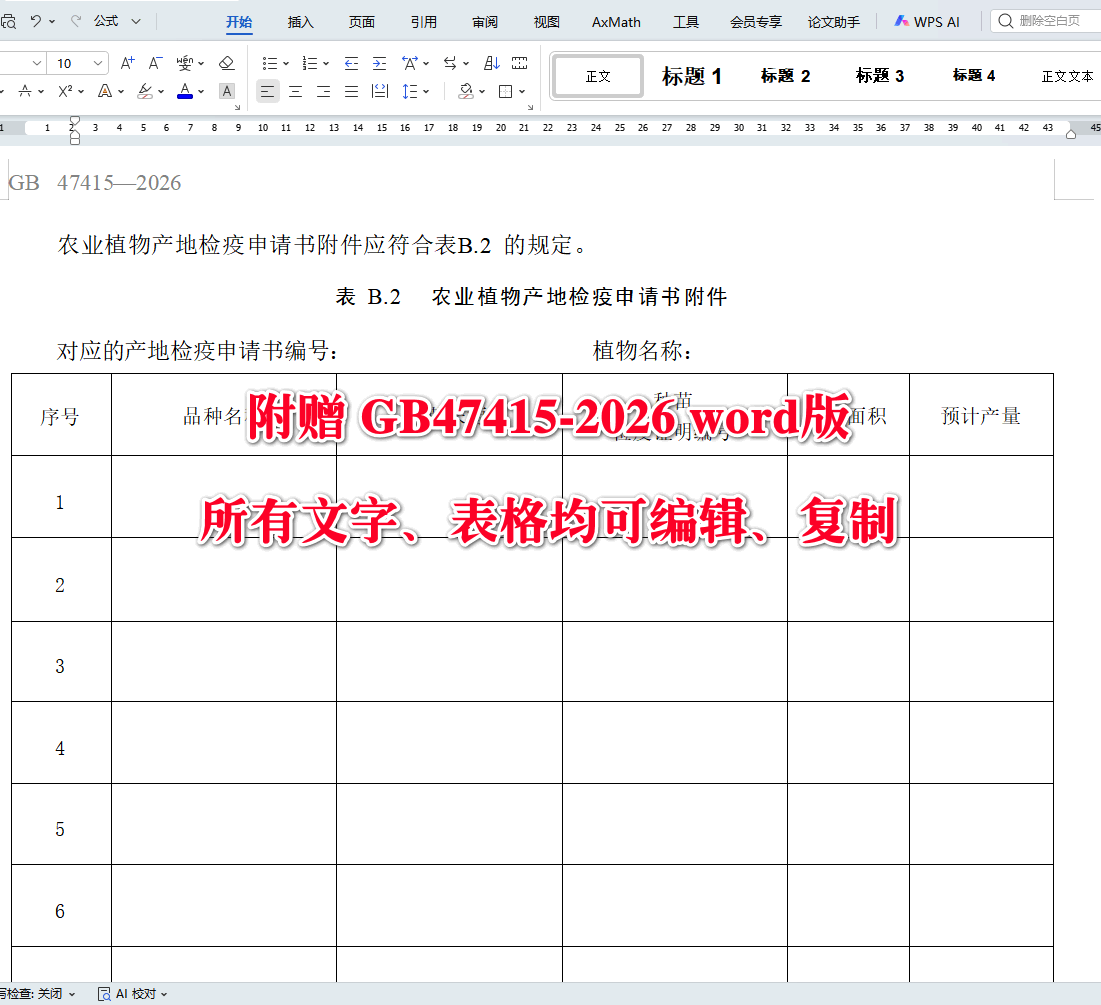Image resolution: width=1101 pixels, height=1005 pixels.
Task: Toggle center alignment button
Action: 296,91
